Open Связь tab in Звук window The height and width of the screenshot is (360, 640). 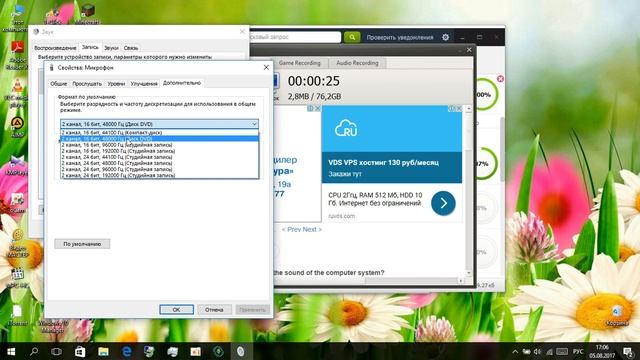pyautogui.click(x=131, y=48)
